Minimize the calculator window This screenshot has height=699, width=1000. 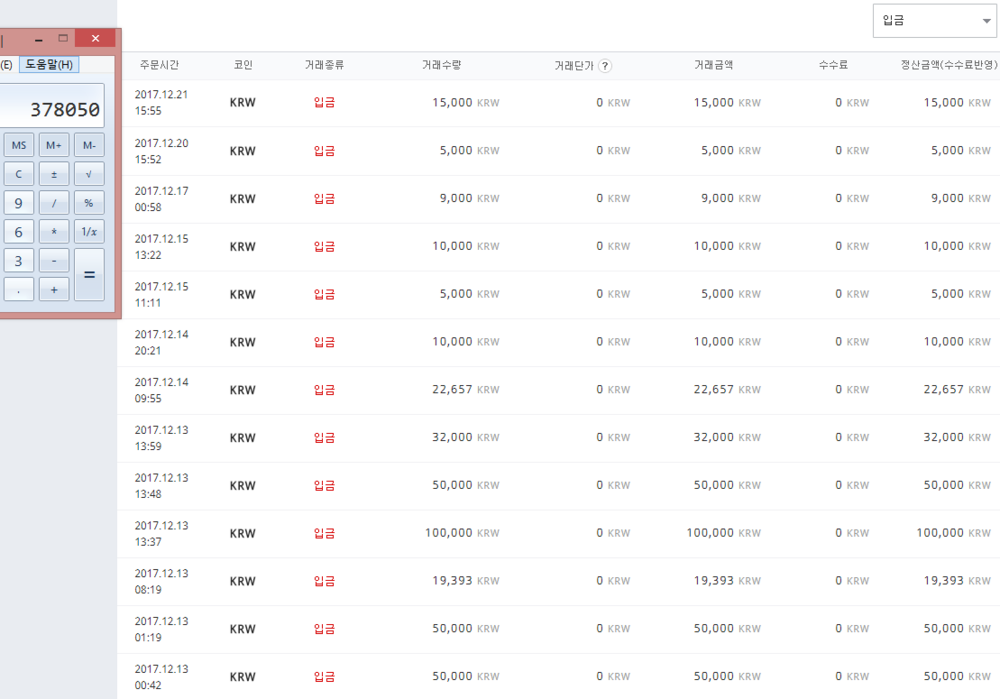point(38,39)
